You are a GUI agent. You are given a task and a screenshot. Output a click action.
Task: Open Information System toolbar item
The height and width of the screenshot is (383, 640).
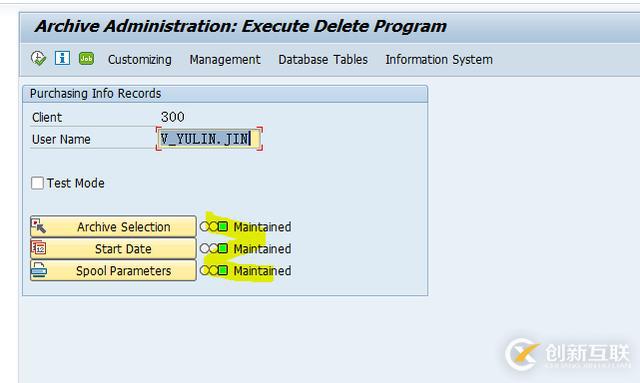pos(439,60)
